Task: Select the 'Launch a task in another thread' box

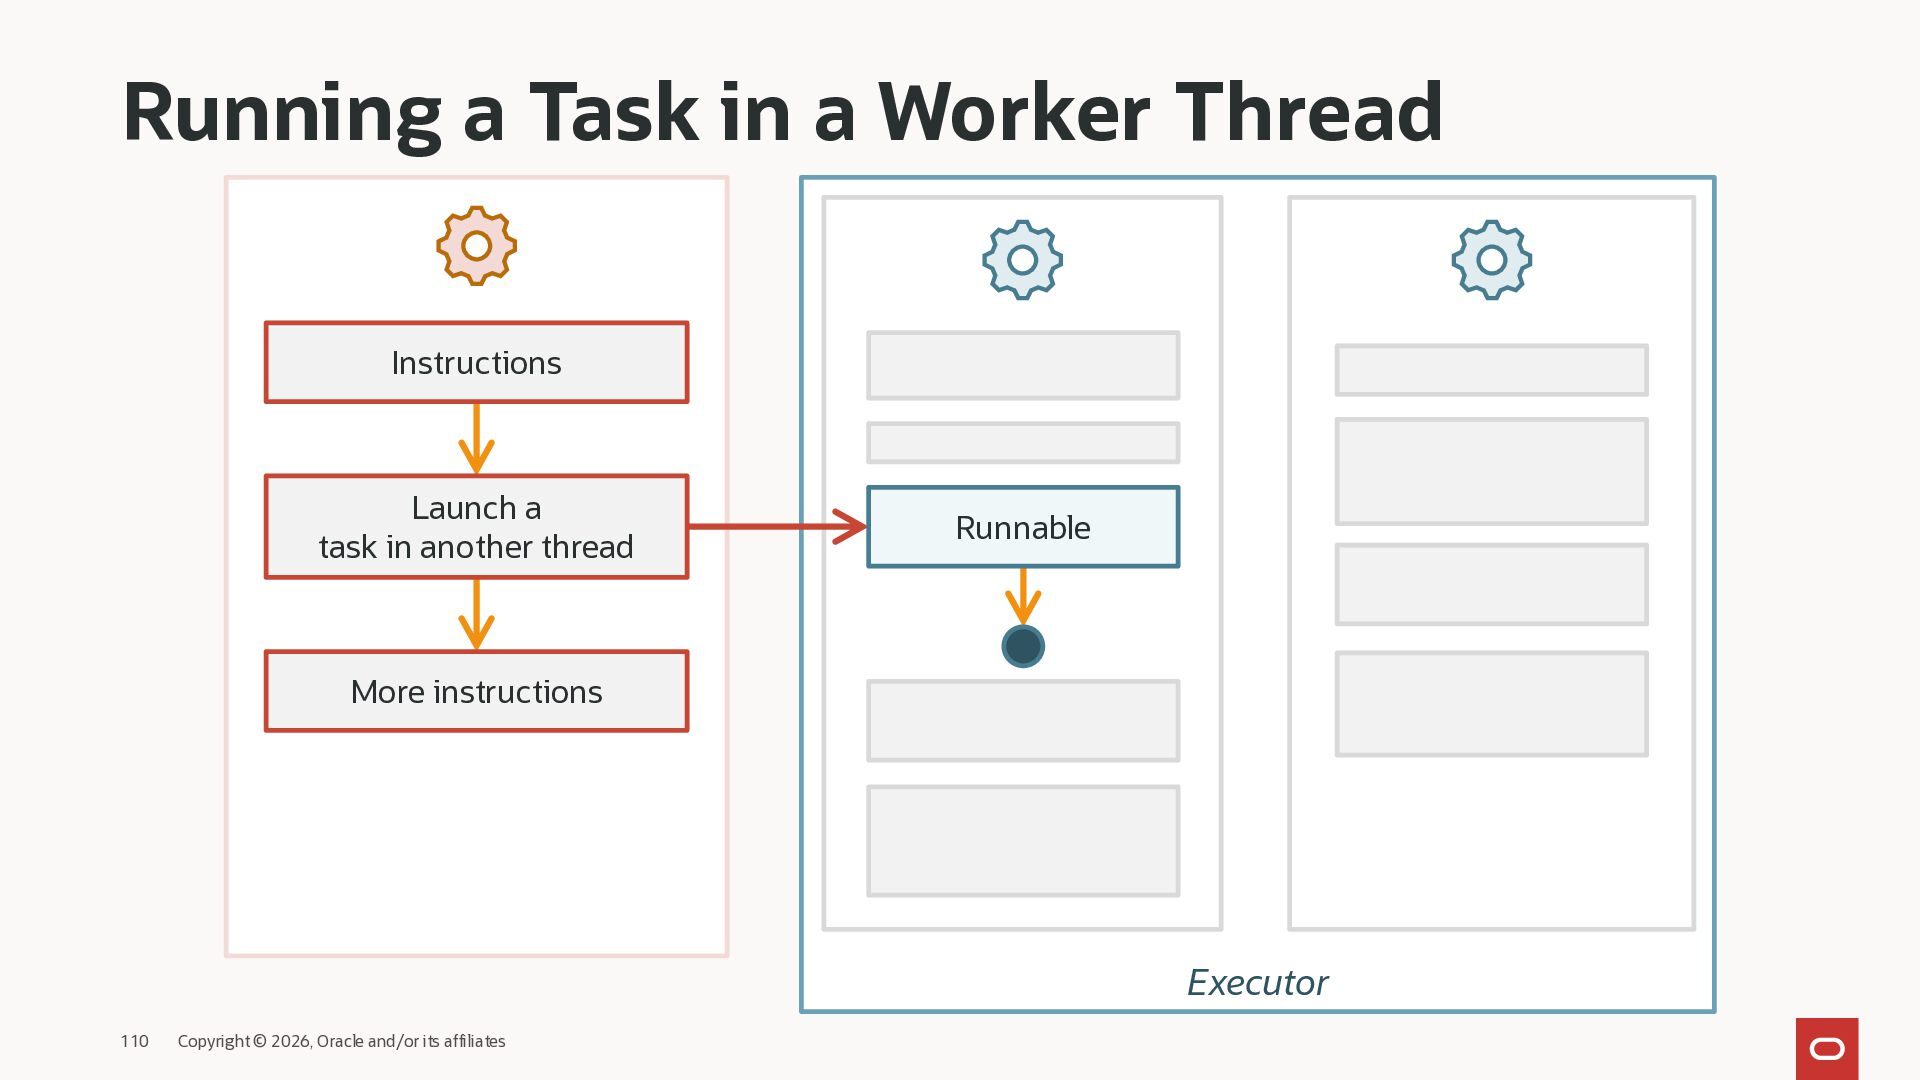Action: [x=476, y=527]
